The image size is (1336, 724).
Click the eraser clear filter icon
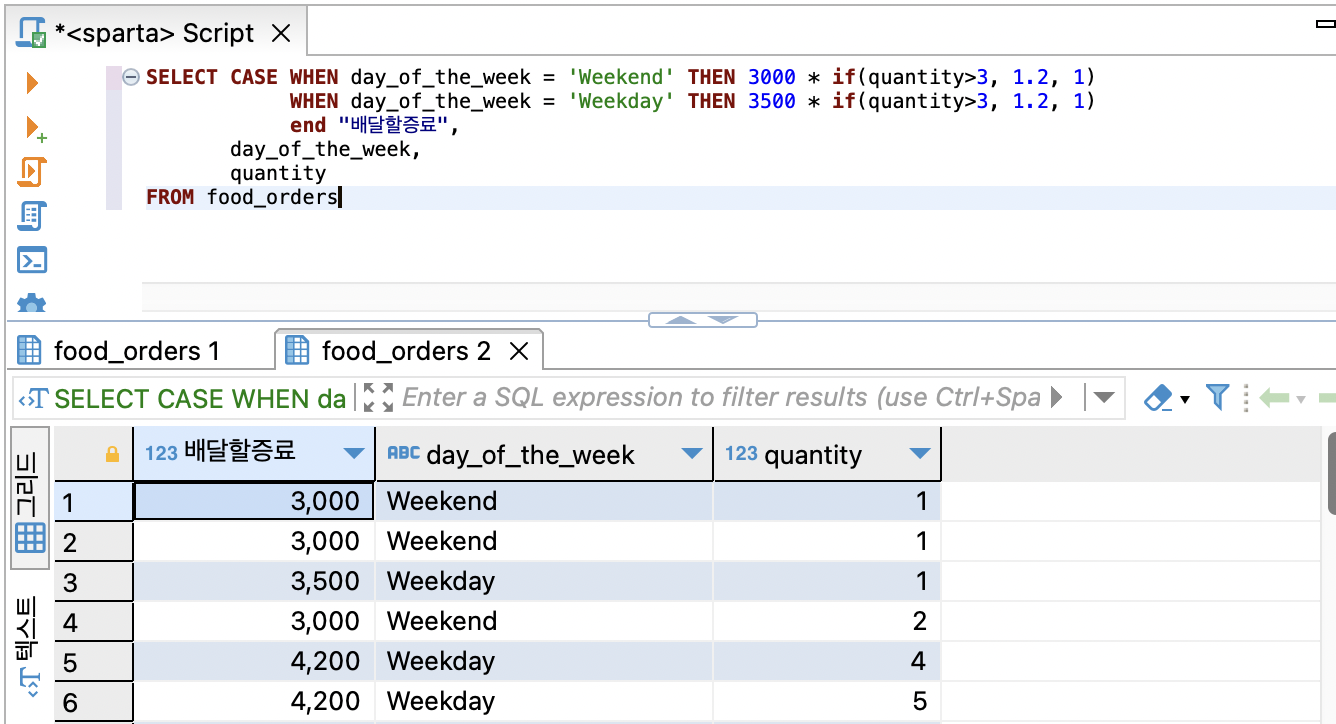pos(1157,398)
